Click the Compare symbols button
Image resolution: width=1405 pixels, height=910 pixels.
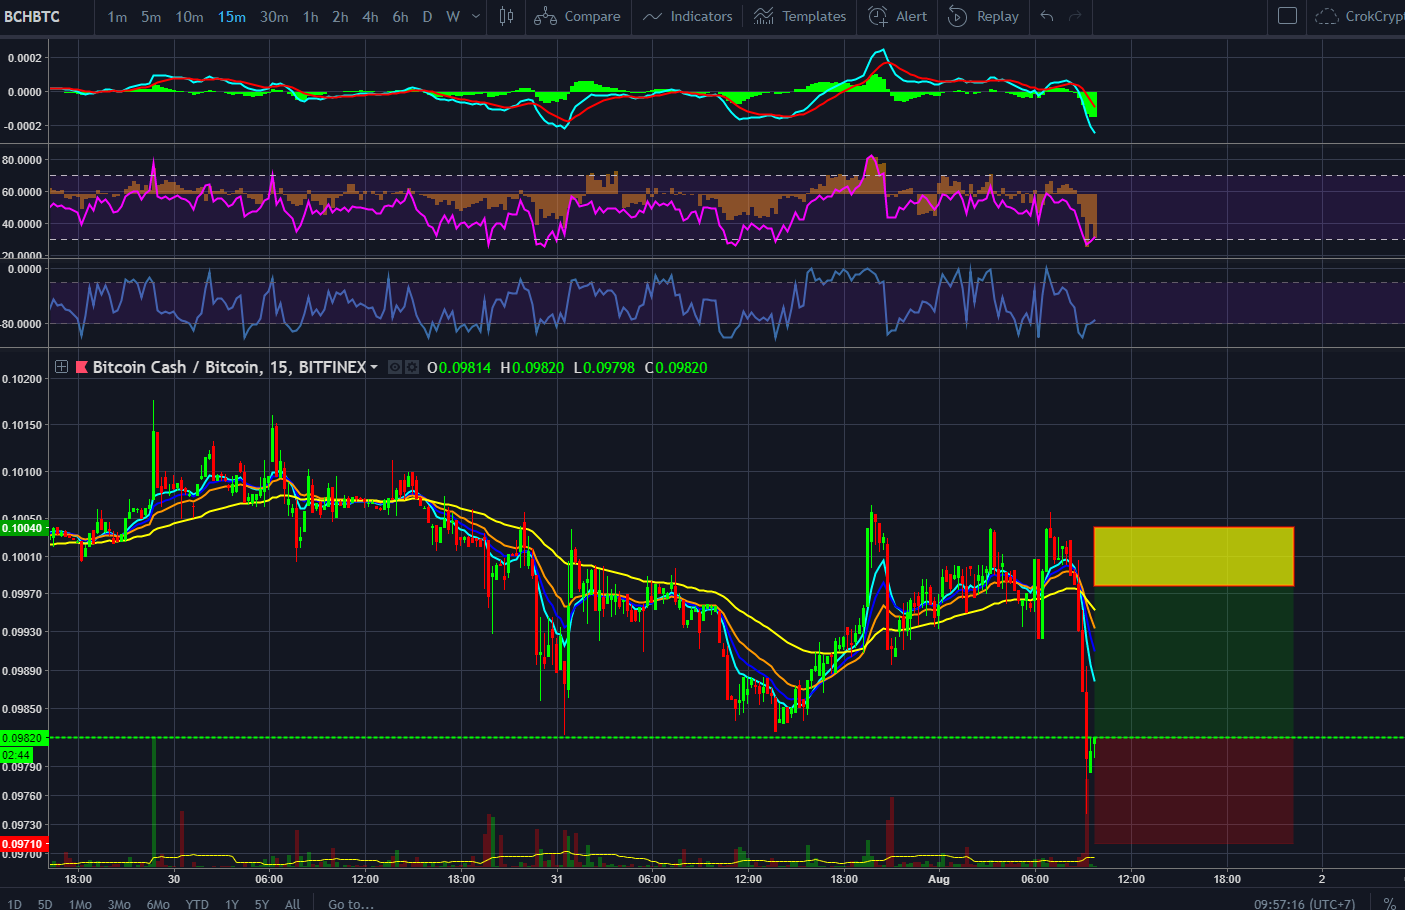(x=577, y=16)
